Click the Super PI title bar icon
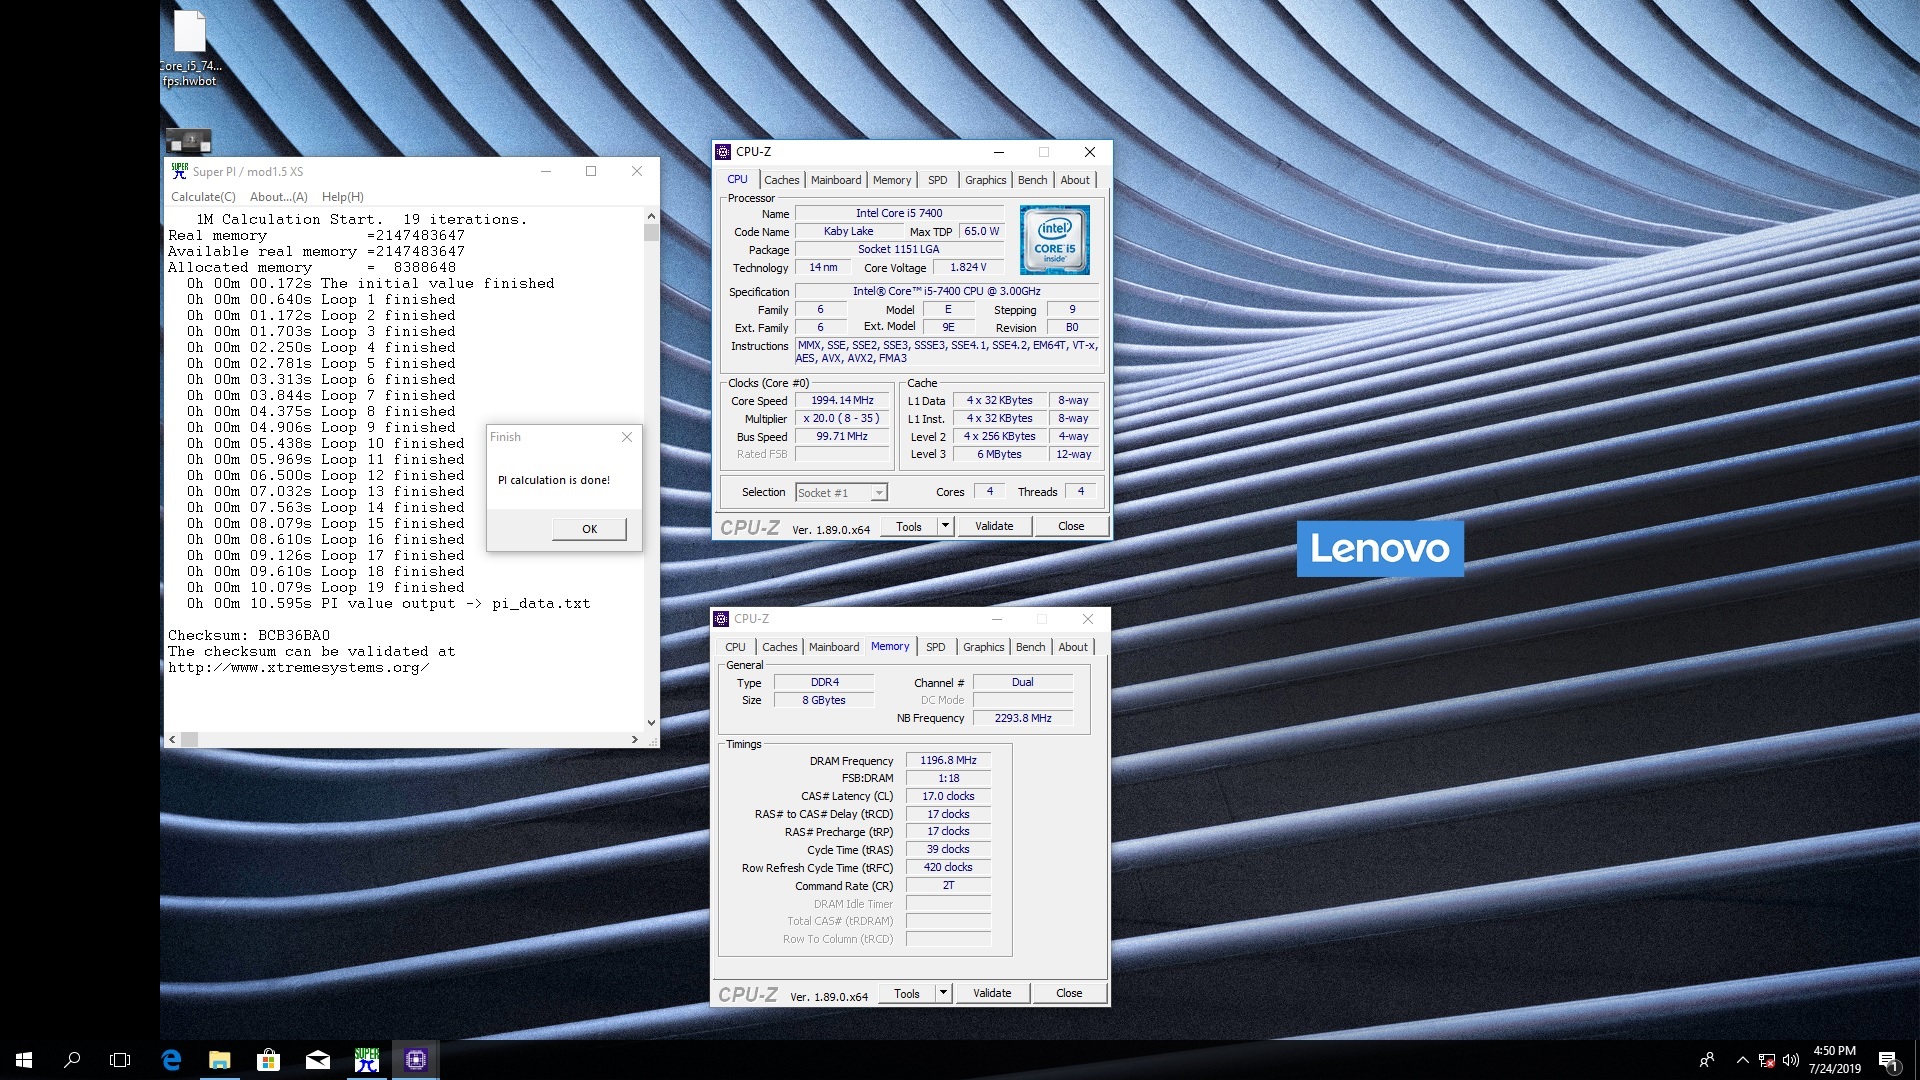 [180, 171]
